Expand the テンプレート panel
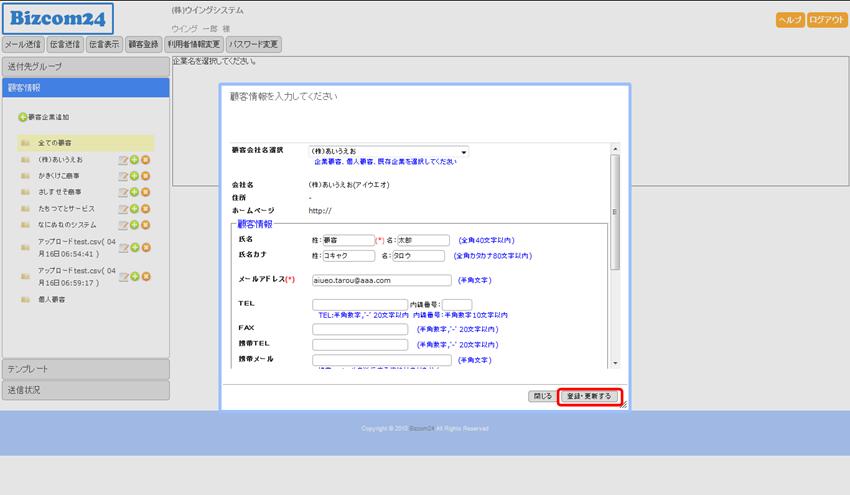The width and height of the screenshot is (850, 495). (85, 370)
